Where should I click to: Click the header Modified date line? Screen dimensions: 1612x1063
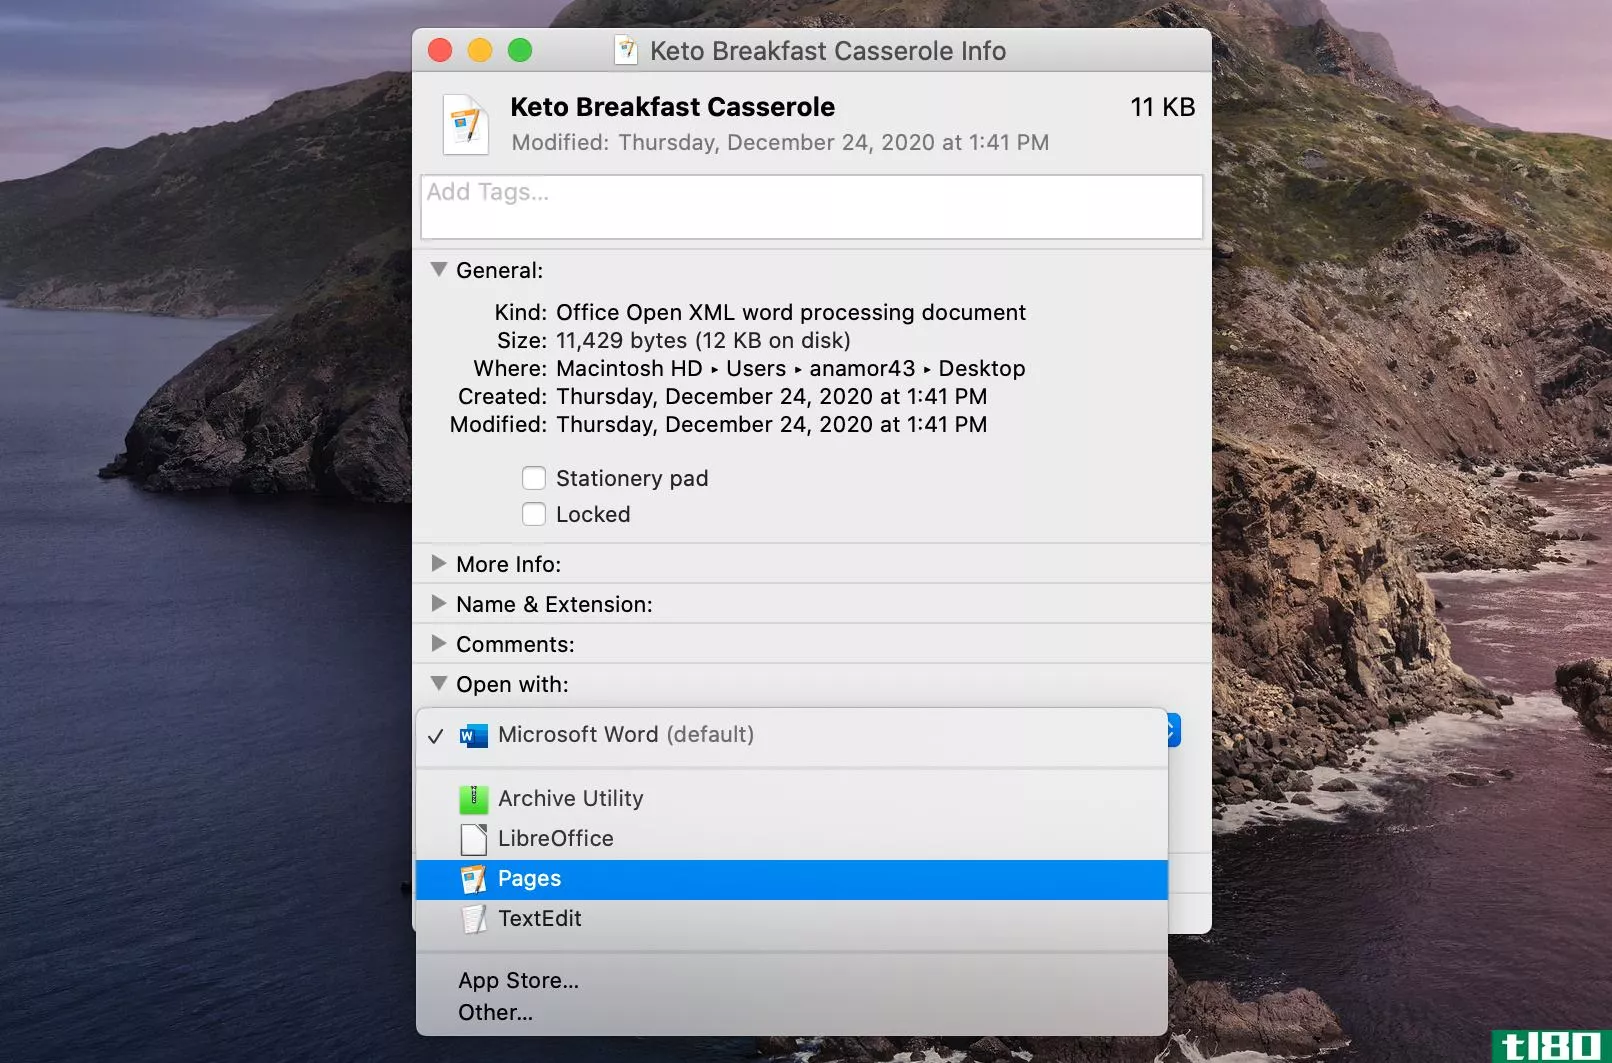pyautogui.click(x=780, y=143)
